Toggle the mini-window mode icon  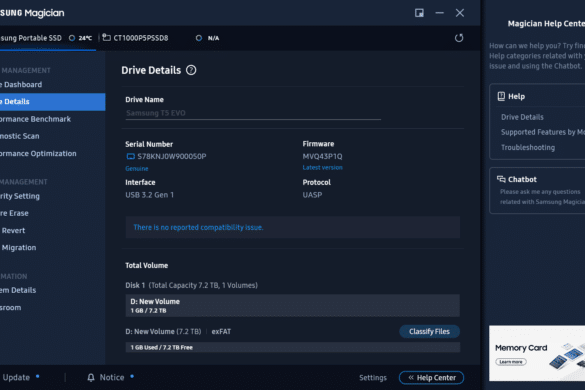(419, 13)
